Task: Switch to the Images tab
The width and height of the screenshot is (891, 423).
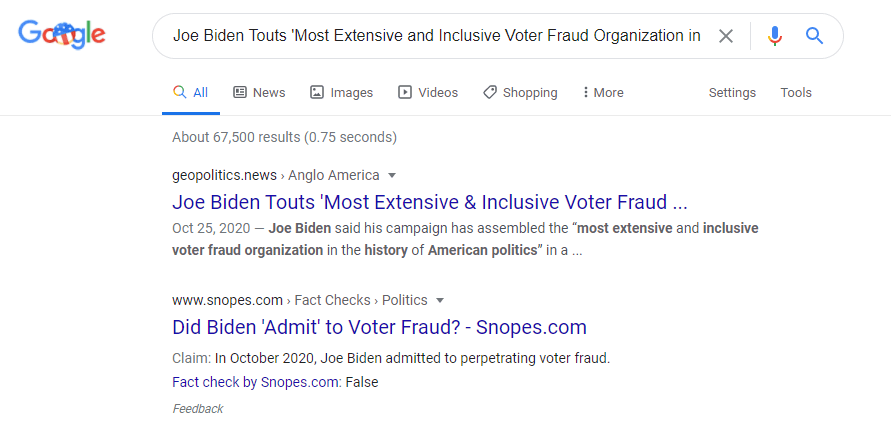Action: tap(341, 93)
